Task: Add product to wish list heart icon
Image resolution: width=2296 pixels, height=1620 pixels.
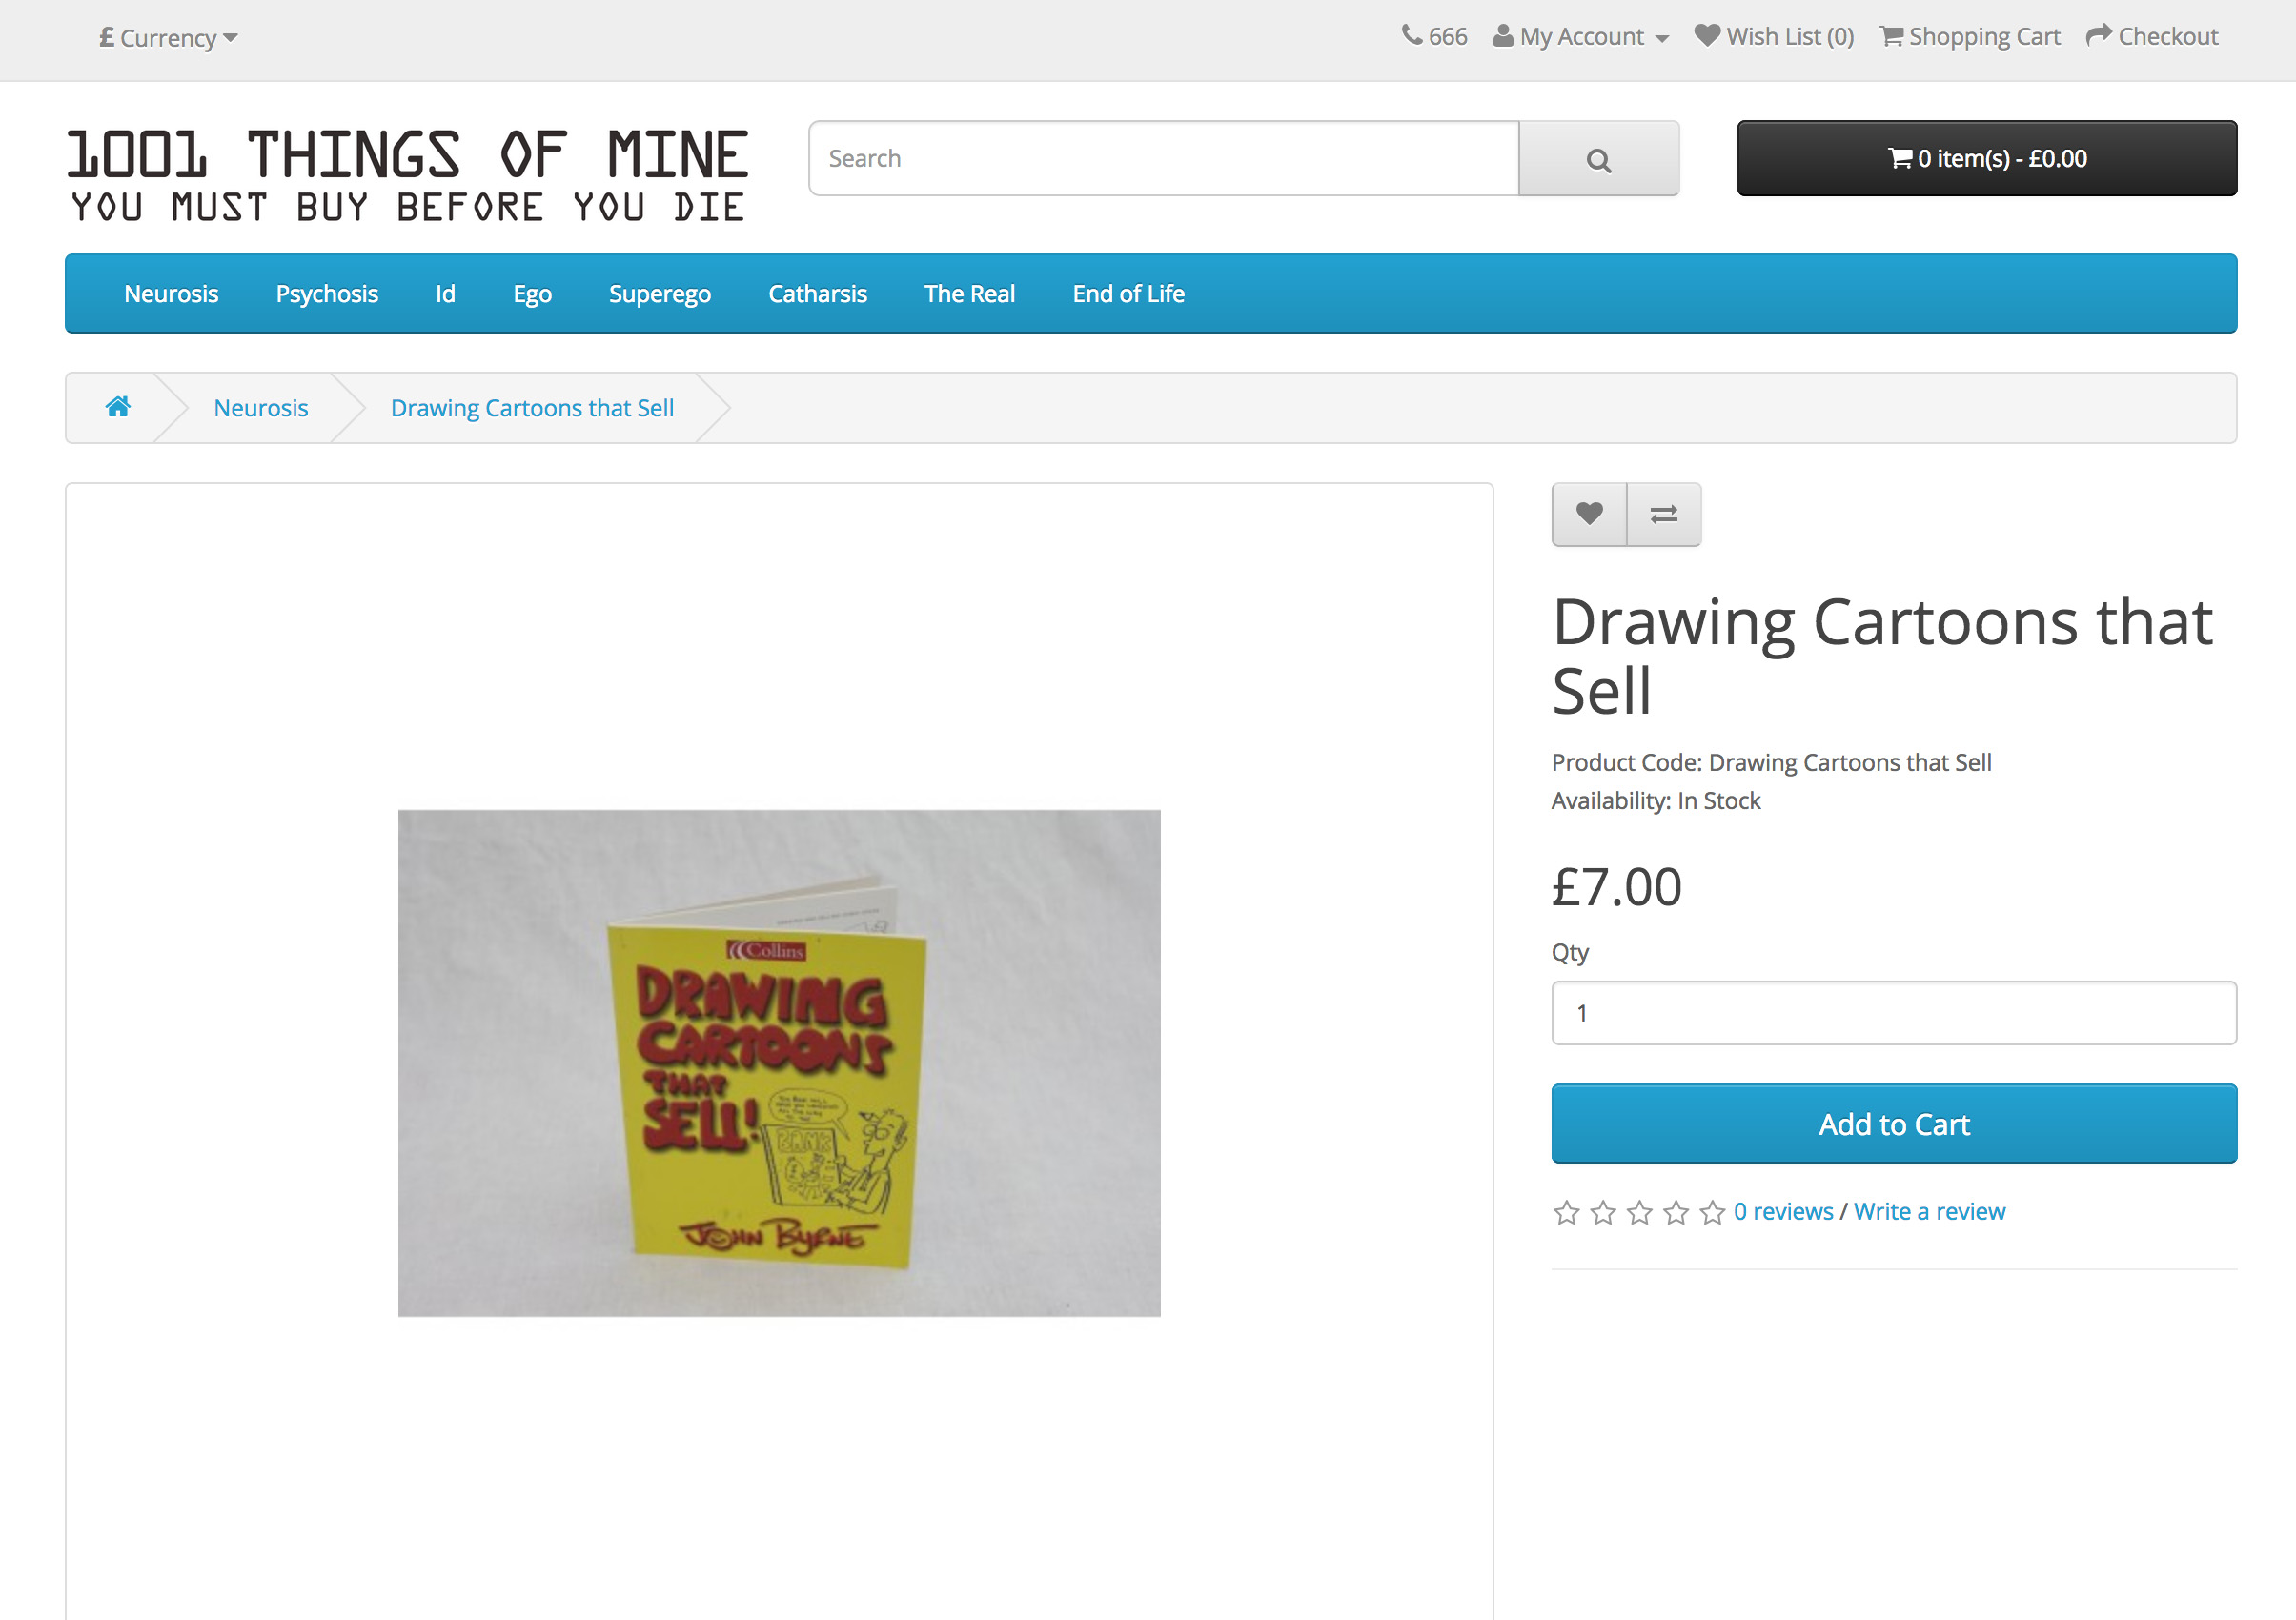Action: tap(1588, 514)
